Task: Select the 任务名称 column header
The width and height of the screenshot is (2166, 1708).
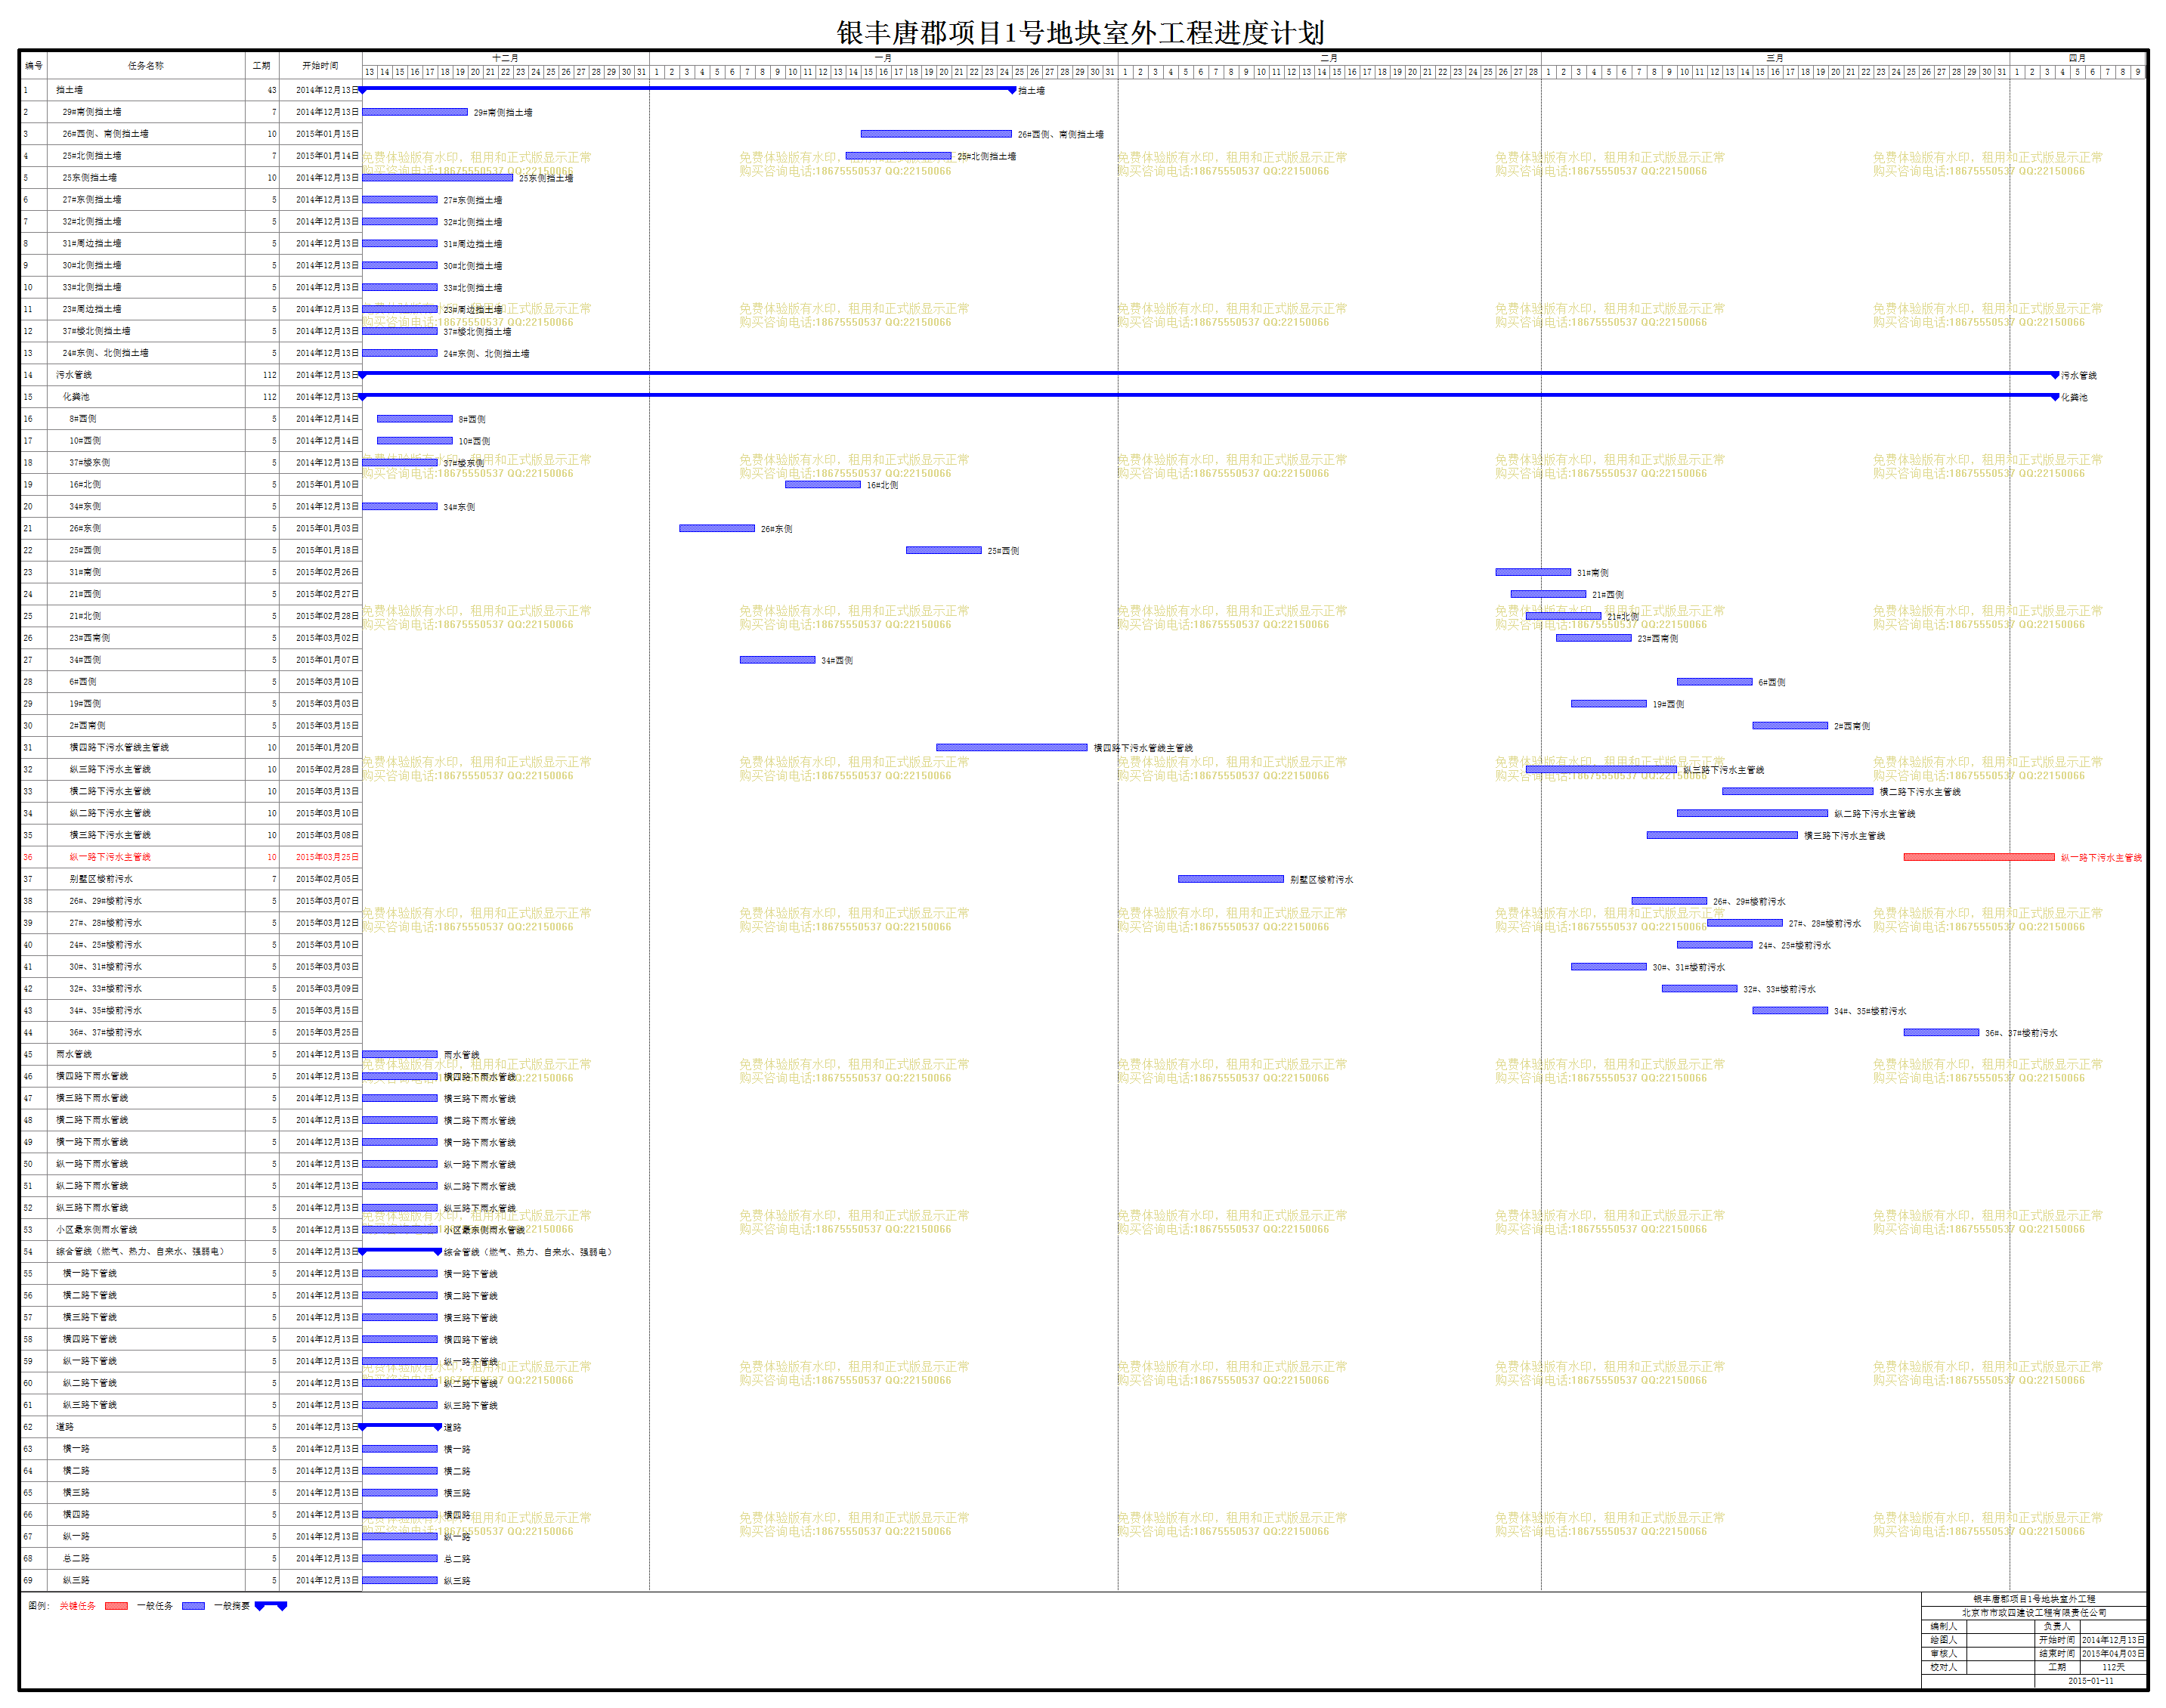Action: (x=146, y=66)
